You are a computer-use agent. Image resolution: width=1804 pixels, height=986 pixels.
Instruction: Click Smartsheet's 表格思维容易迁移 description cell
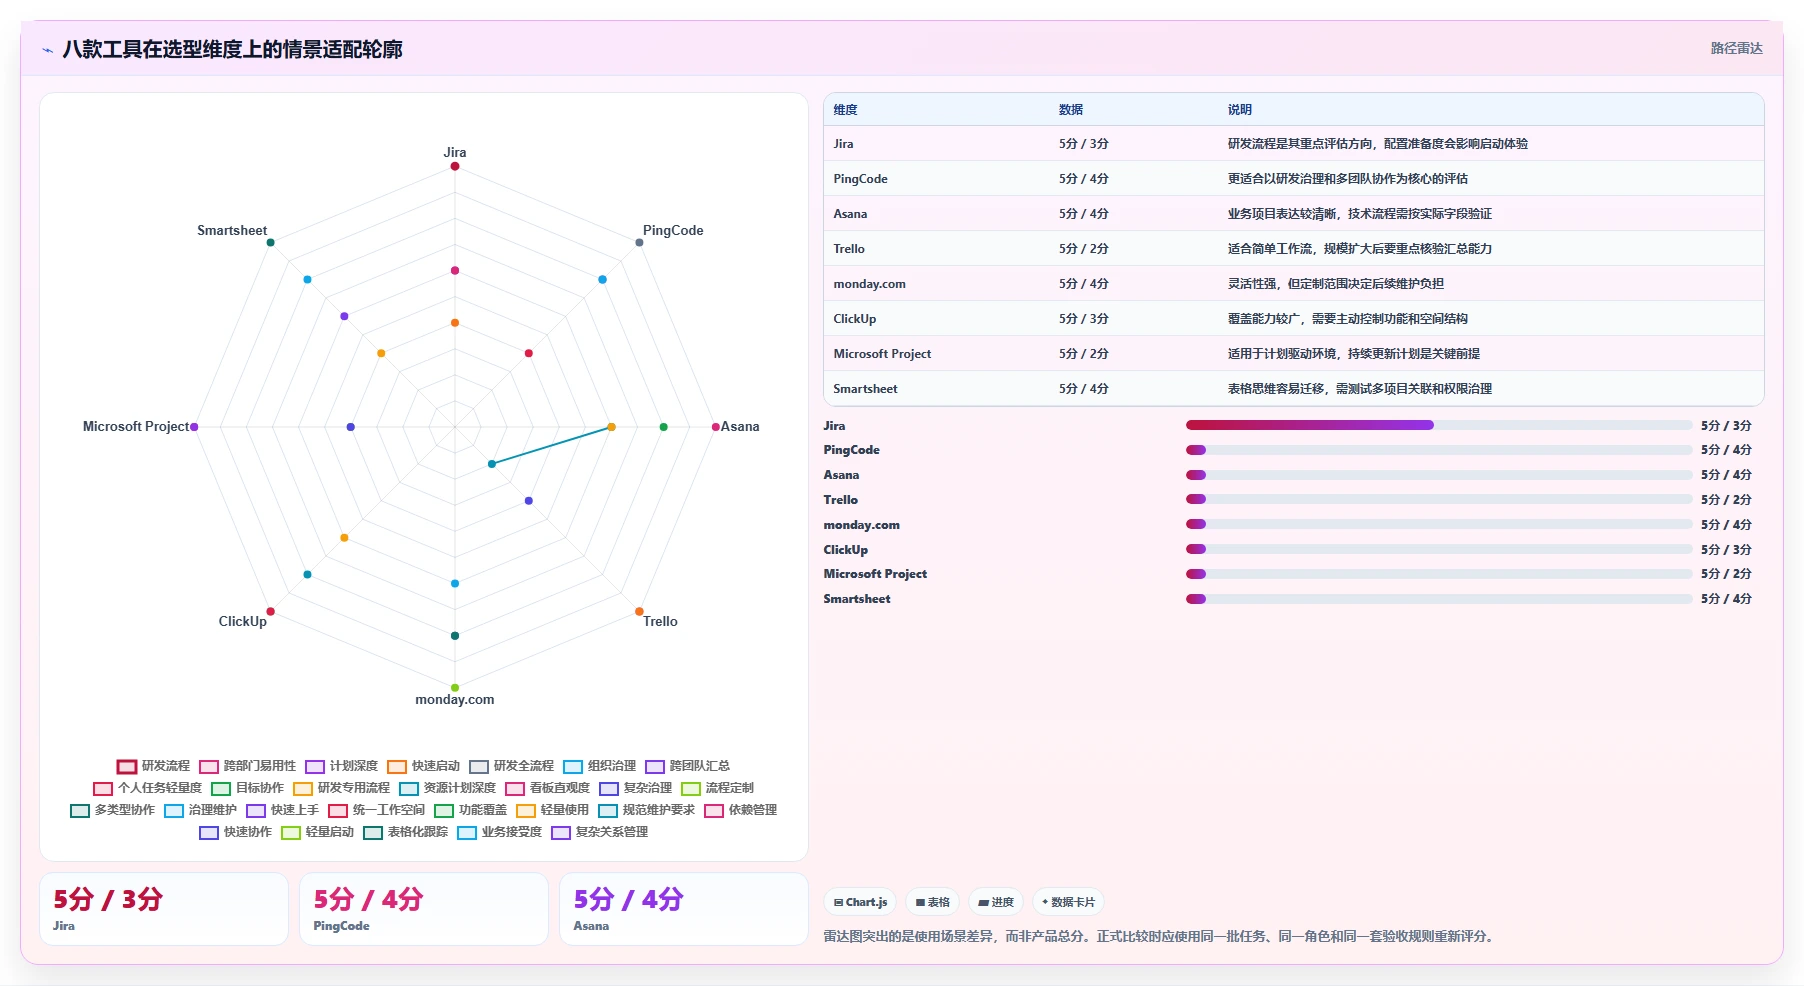[1360, 389]
